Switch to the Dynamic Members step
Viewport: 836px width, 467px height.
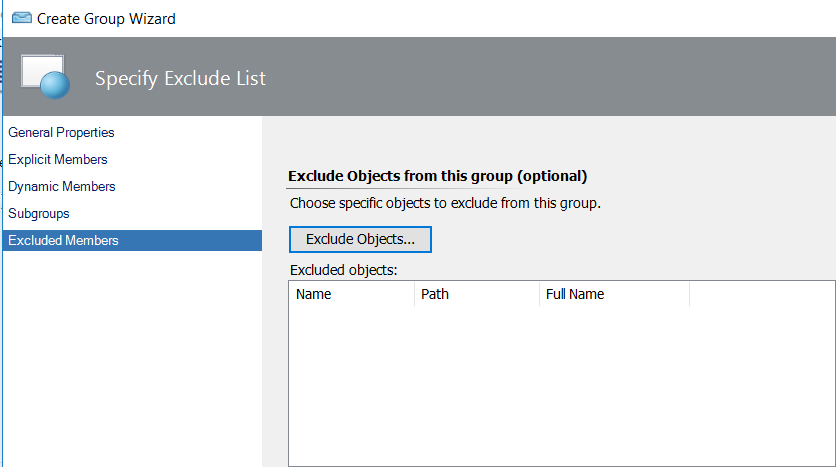(61, 187)
